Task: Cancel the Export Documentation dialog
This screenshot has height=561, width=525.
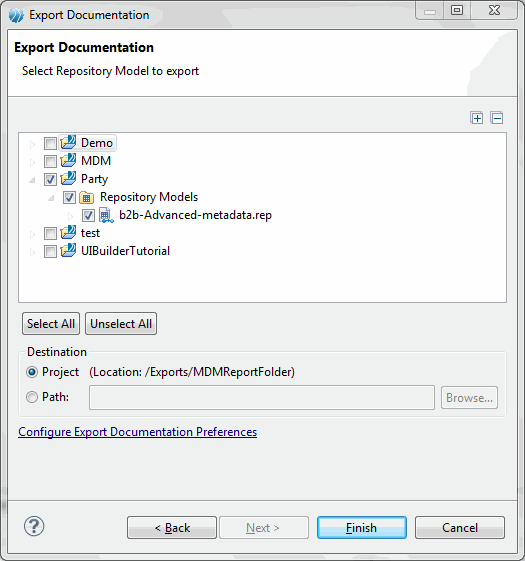Action: pyautogui.click(x=460, y=527)
